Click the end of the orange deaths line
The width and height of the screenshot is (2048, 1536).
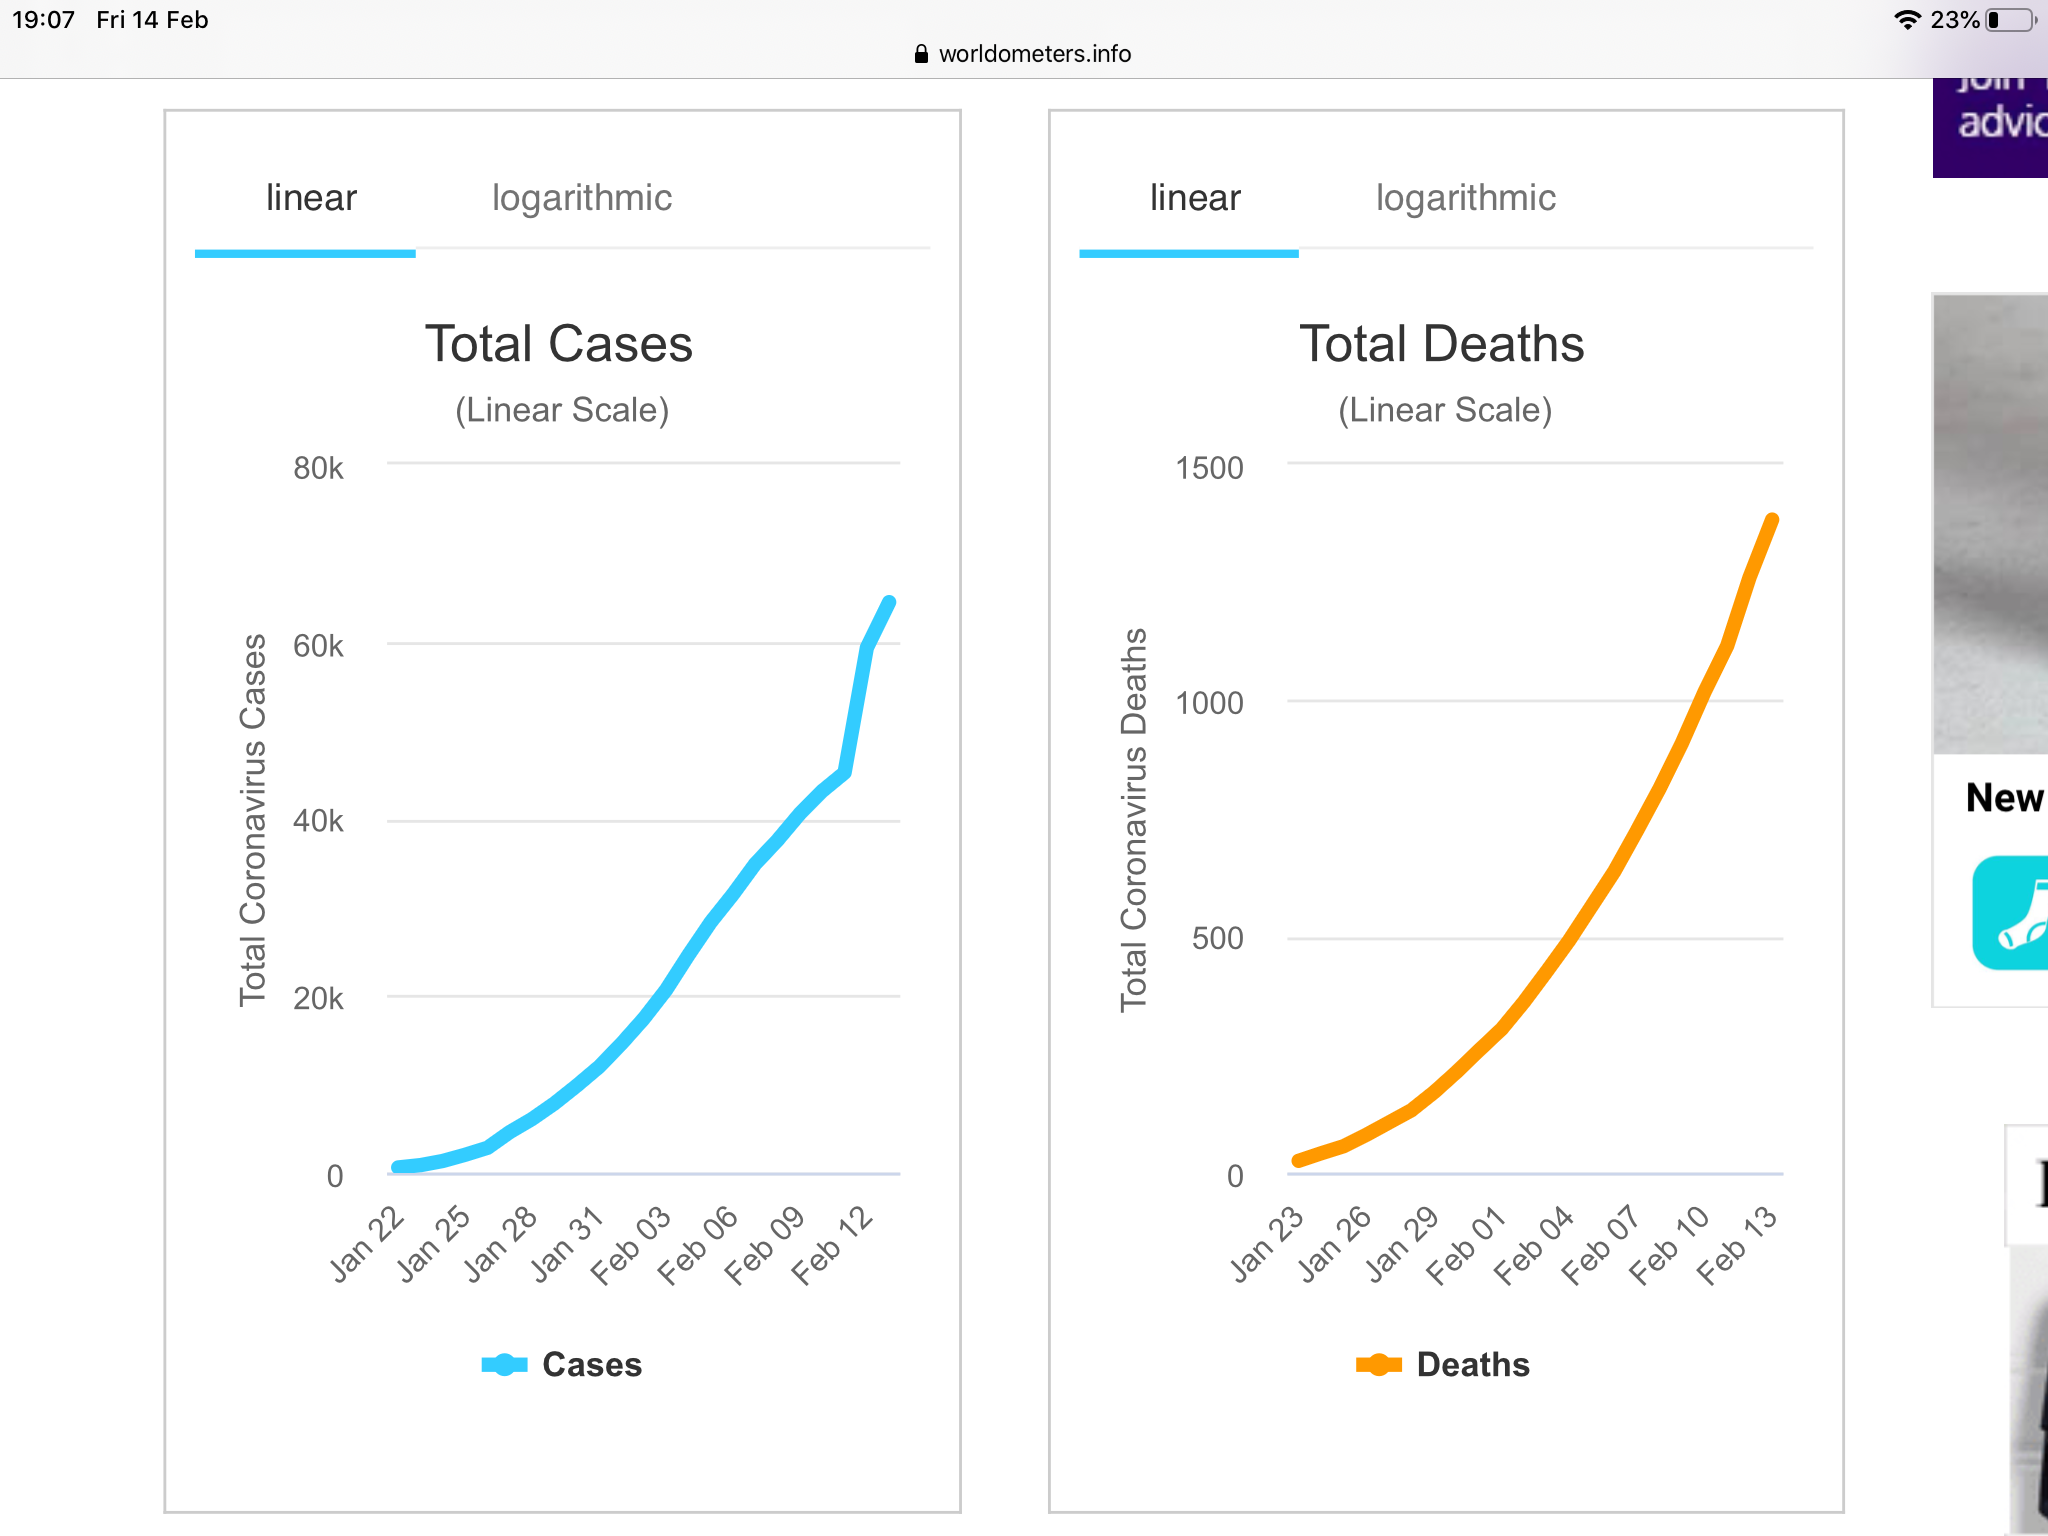(x=1772, y=520)
